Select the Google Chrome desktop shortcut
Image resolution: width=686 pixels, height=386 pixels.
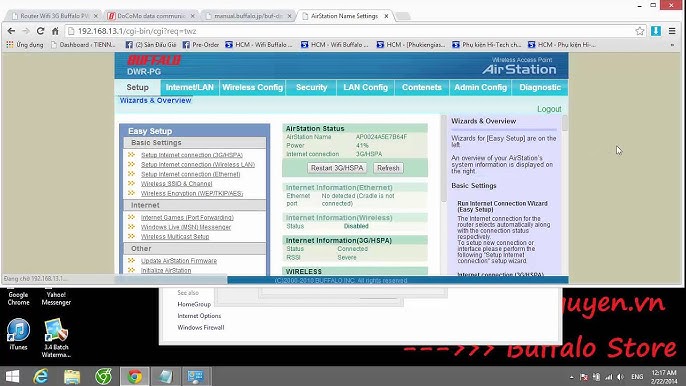(x=18, y=297)
